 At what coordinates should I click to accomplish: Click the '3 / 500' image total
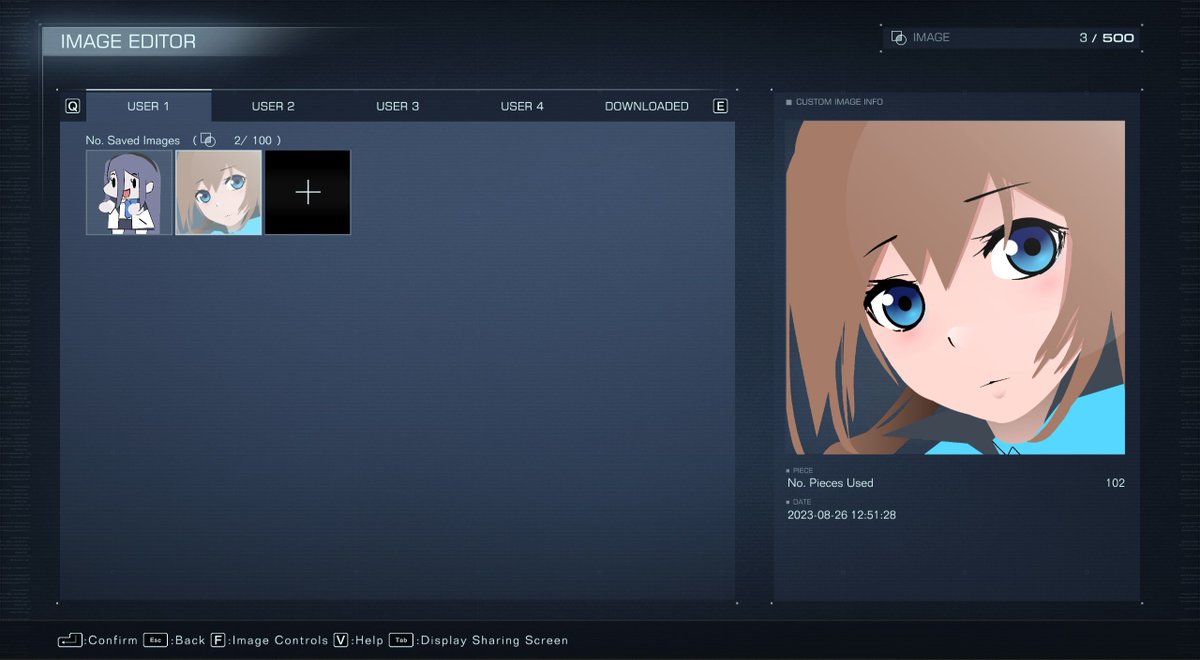click(1106, 38)
